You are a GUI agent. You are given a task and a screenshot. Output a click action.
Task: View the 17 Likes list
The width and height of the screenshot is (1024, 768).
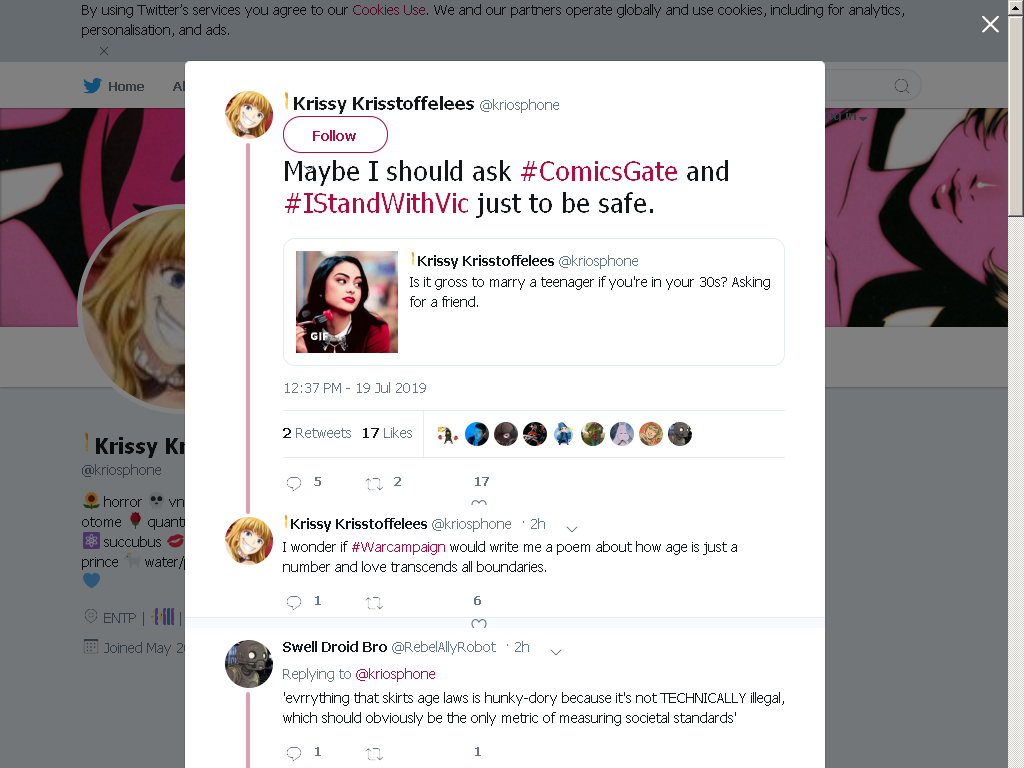pos(387,433)
